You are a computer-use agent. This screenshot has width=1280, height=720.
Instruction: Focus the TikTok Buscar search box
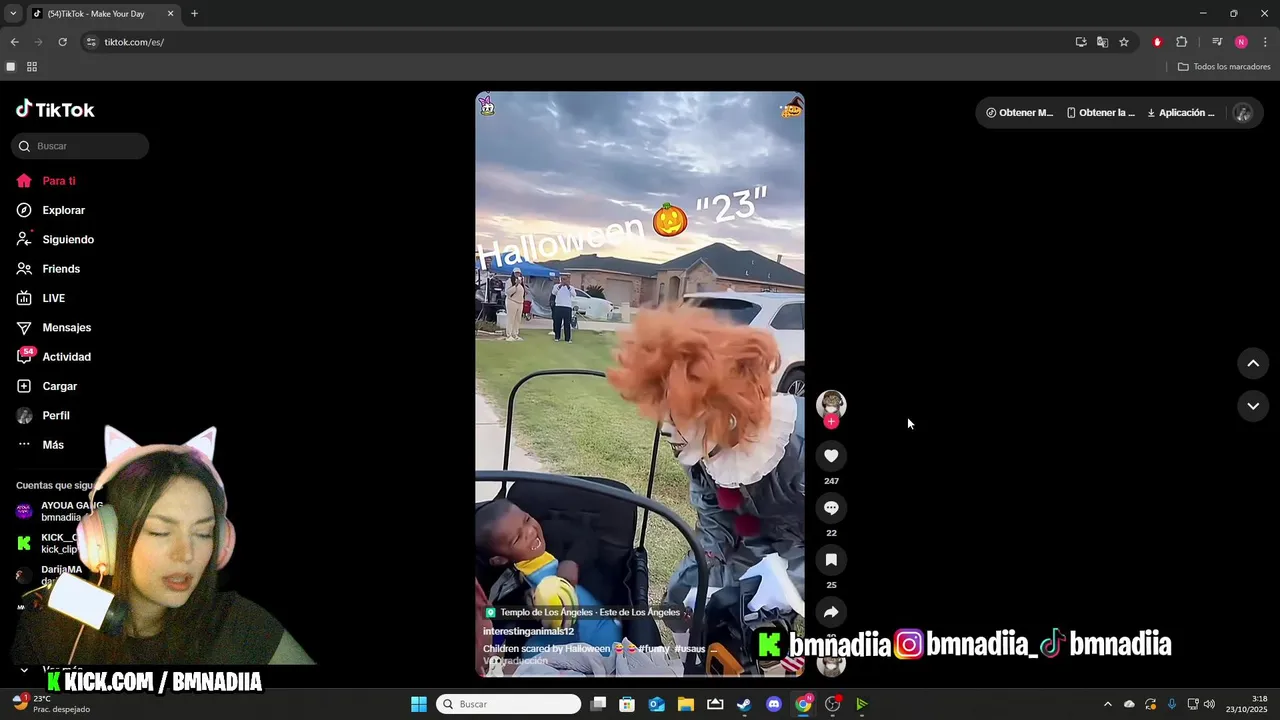(x=80, y=146)
